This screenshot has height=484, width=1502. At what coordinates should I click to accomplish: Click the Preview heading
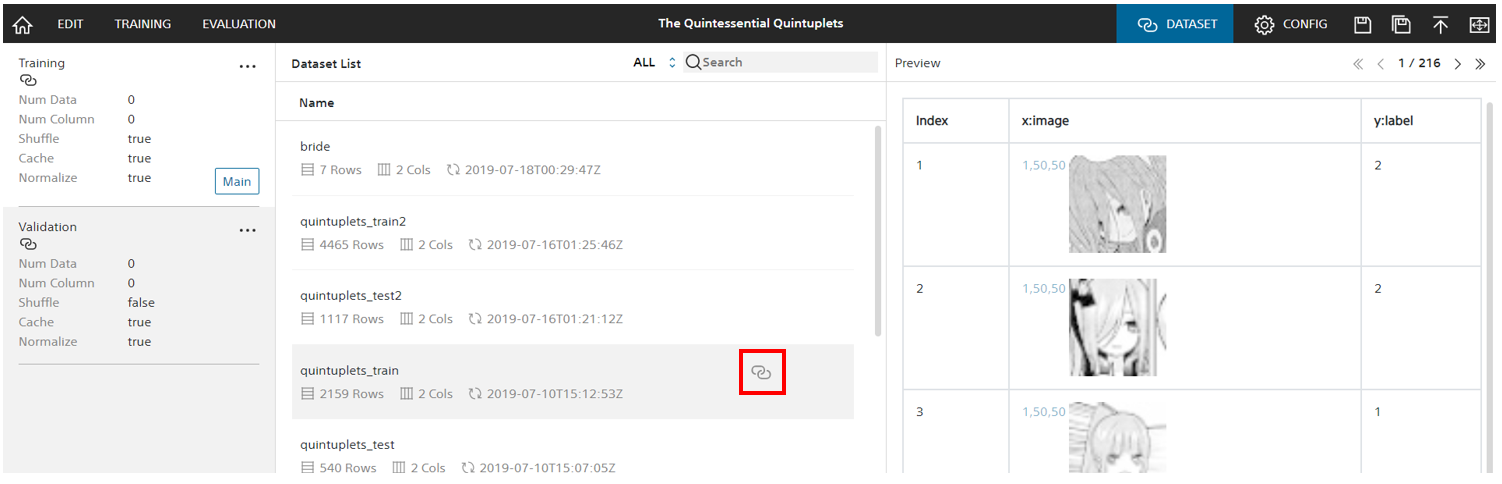pyautogui.click(x=917, y=63)
